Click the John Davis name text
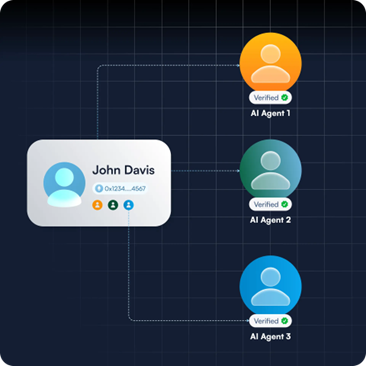Viewport: 366px width, 366px height. 124,170
